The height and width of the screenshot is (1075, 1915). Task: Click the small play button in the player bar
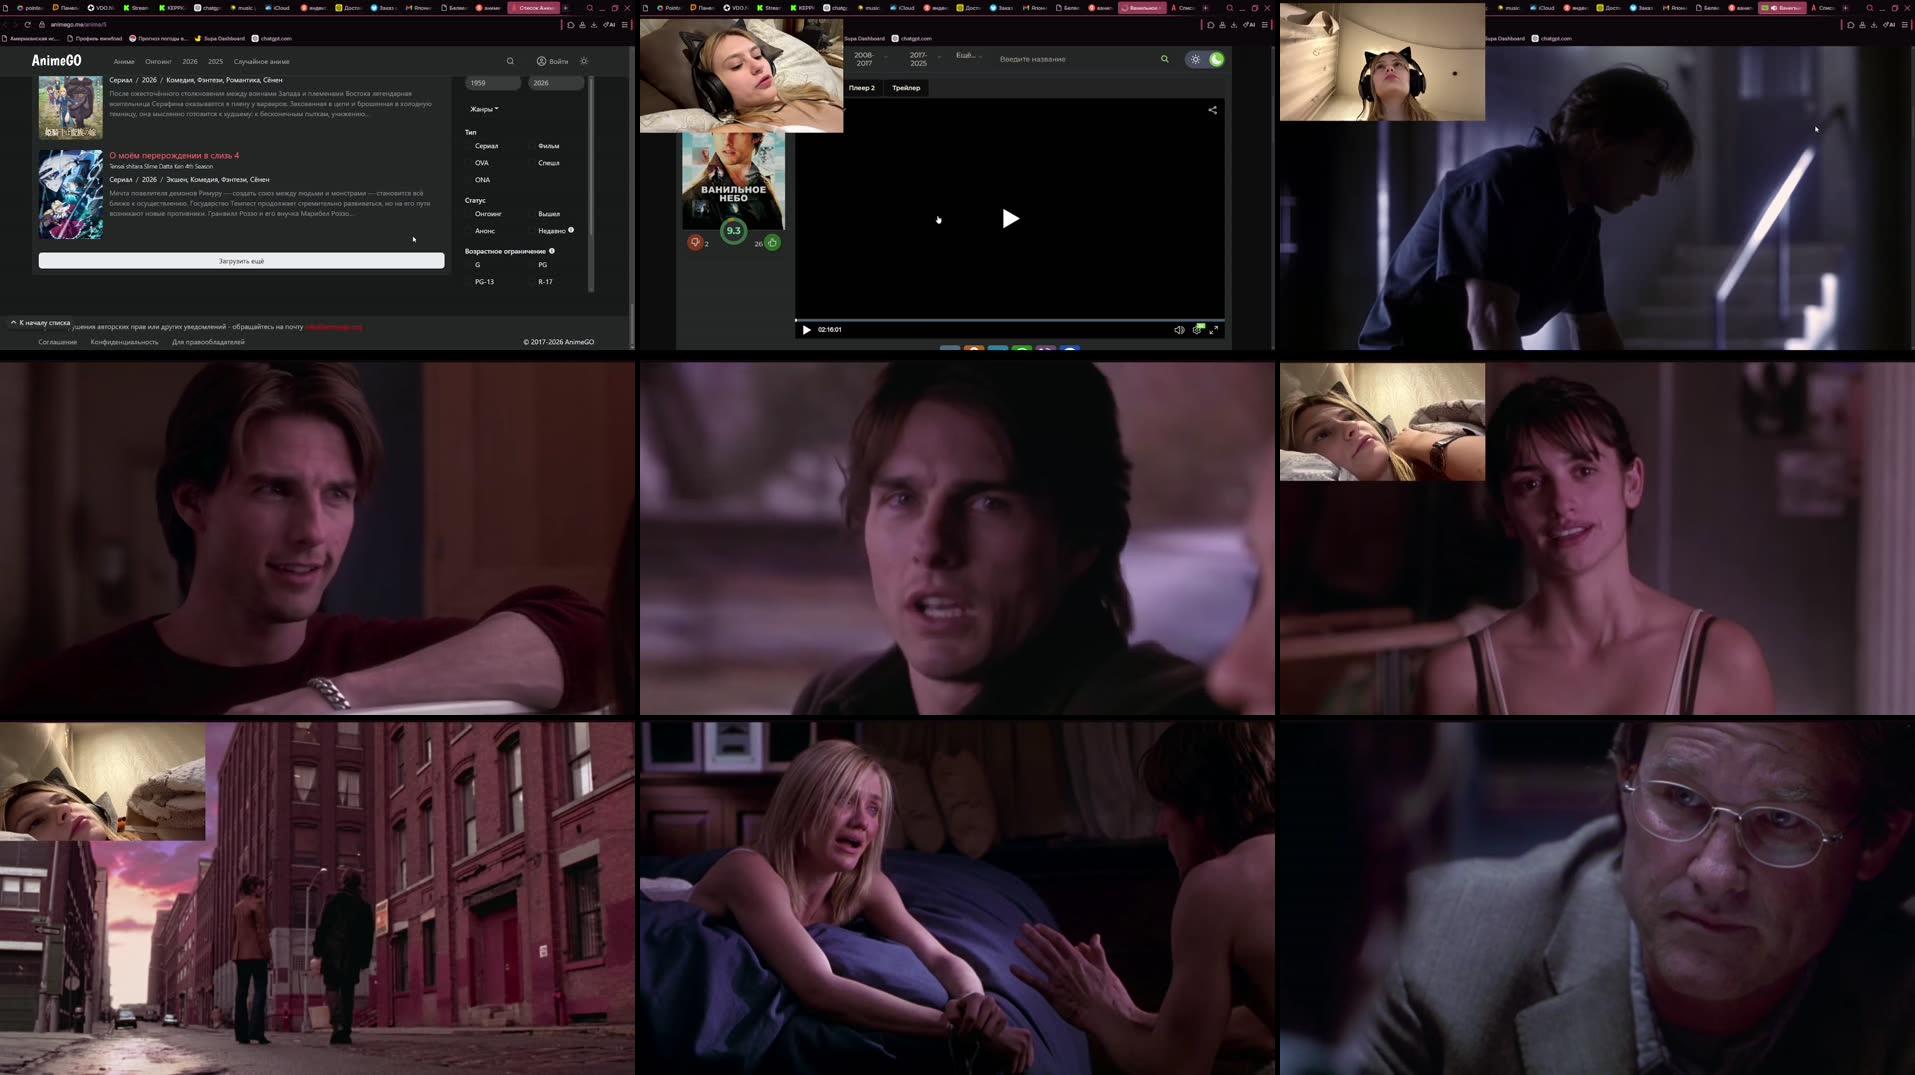coord(806,330)
